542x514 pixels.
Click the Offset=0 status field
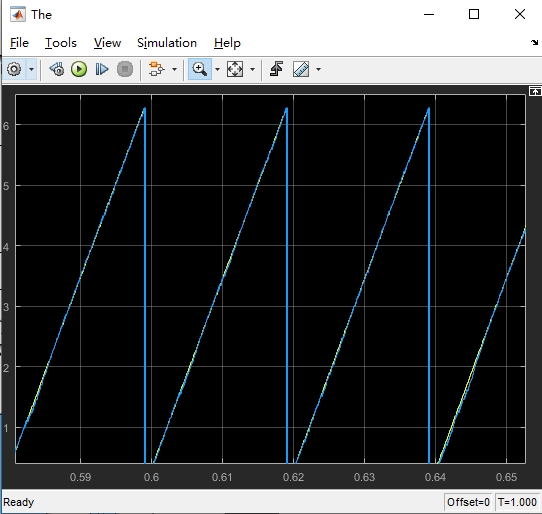click(x=468, y=502)
